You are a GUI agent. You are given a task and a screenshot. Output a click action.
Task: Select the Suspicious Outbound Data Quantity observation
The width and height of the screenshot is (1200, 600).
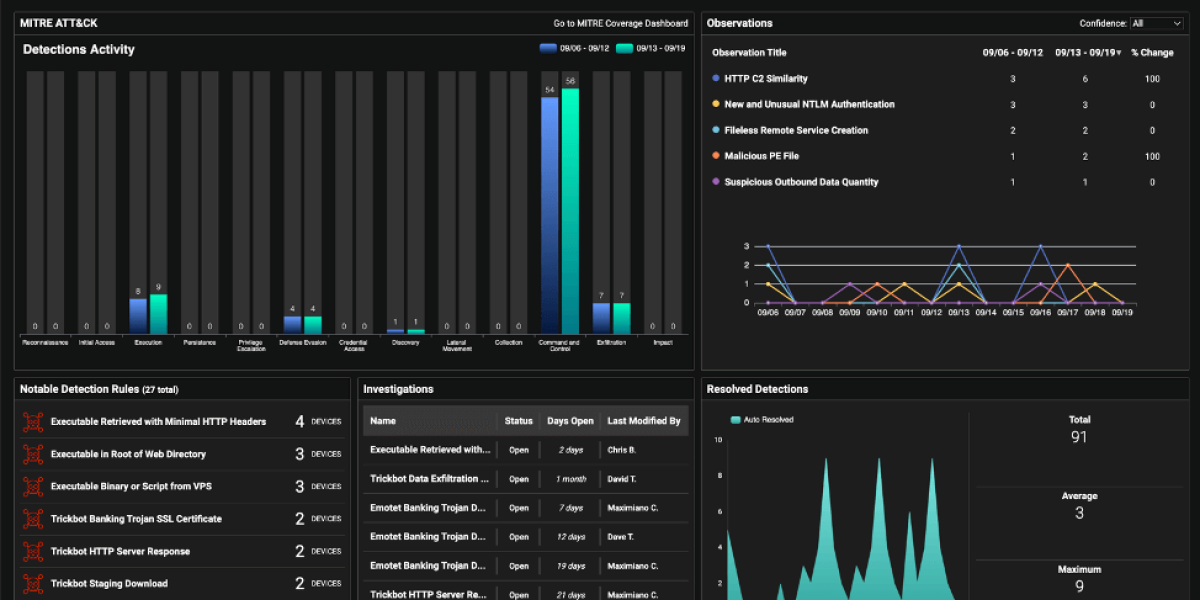click(x=802, y=182)
